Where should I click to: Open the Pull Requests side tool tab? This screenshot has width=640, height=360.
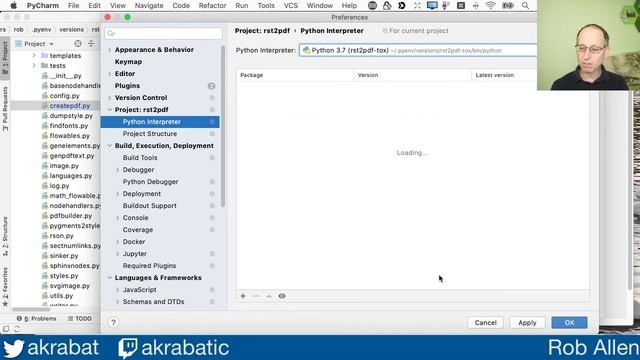[5, 109]
